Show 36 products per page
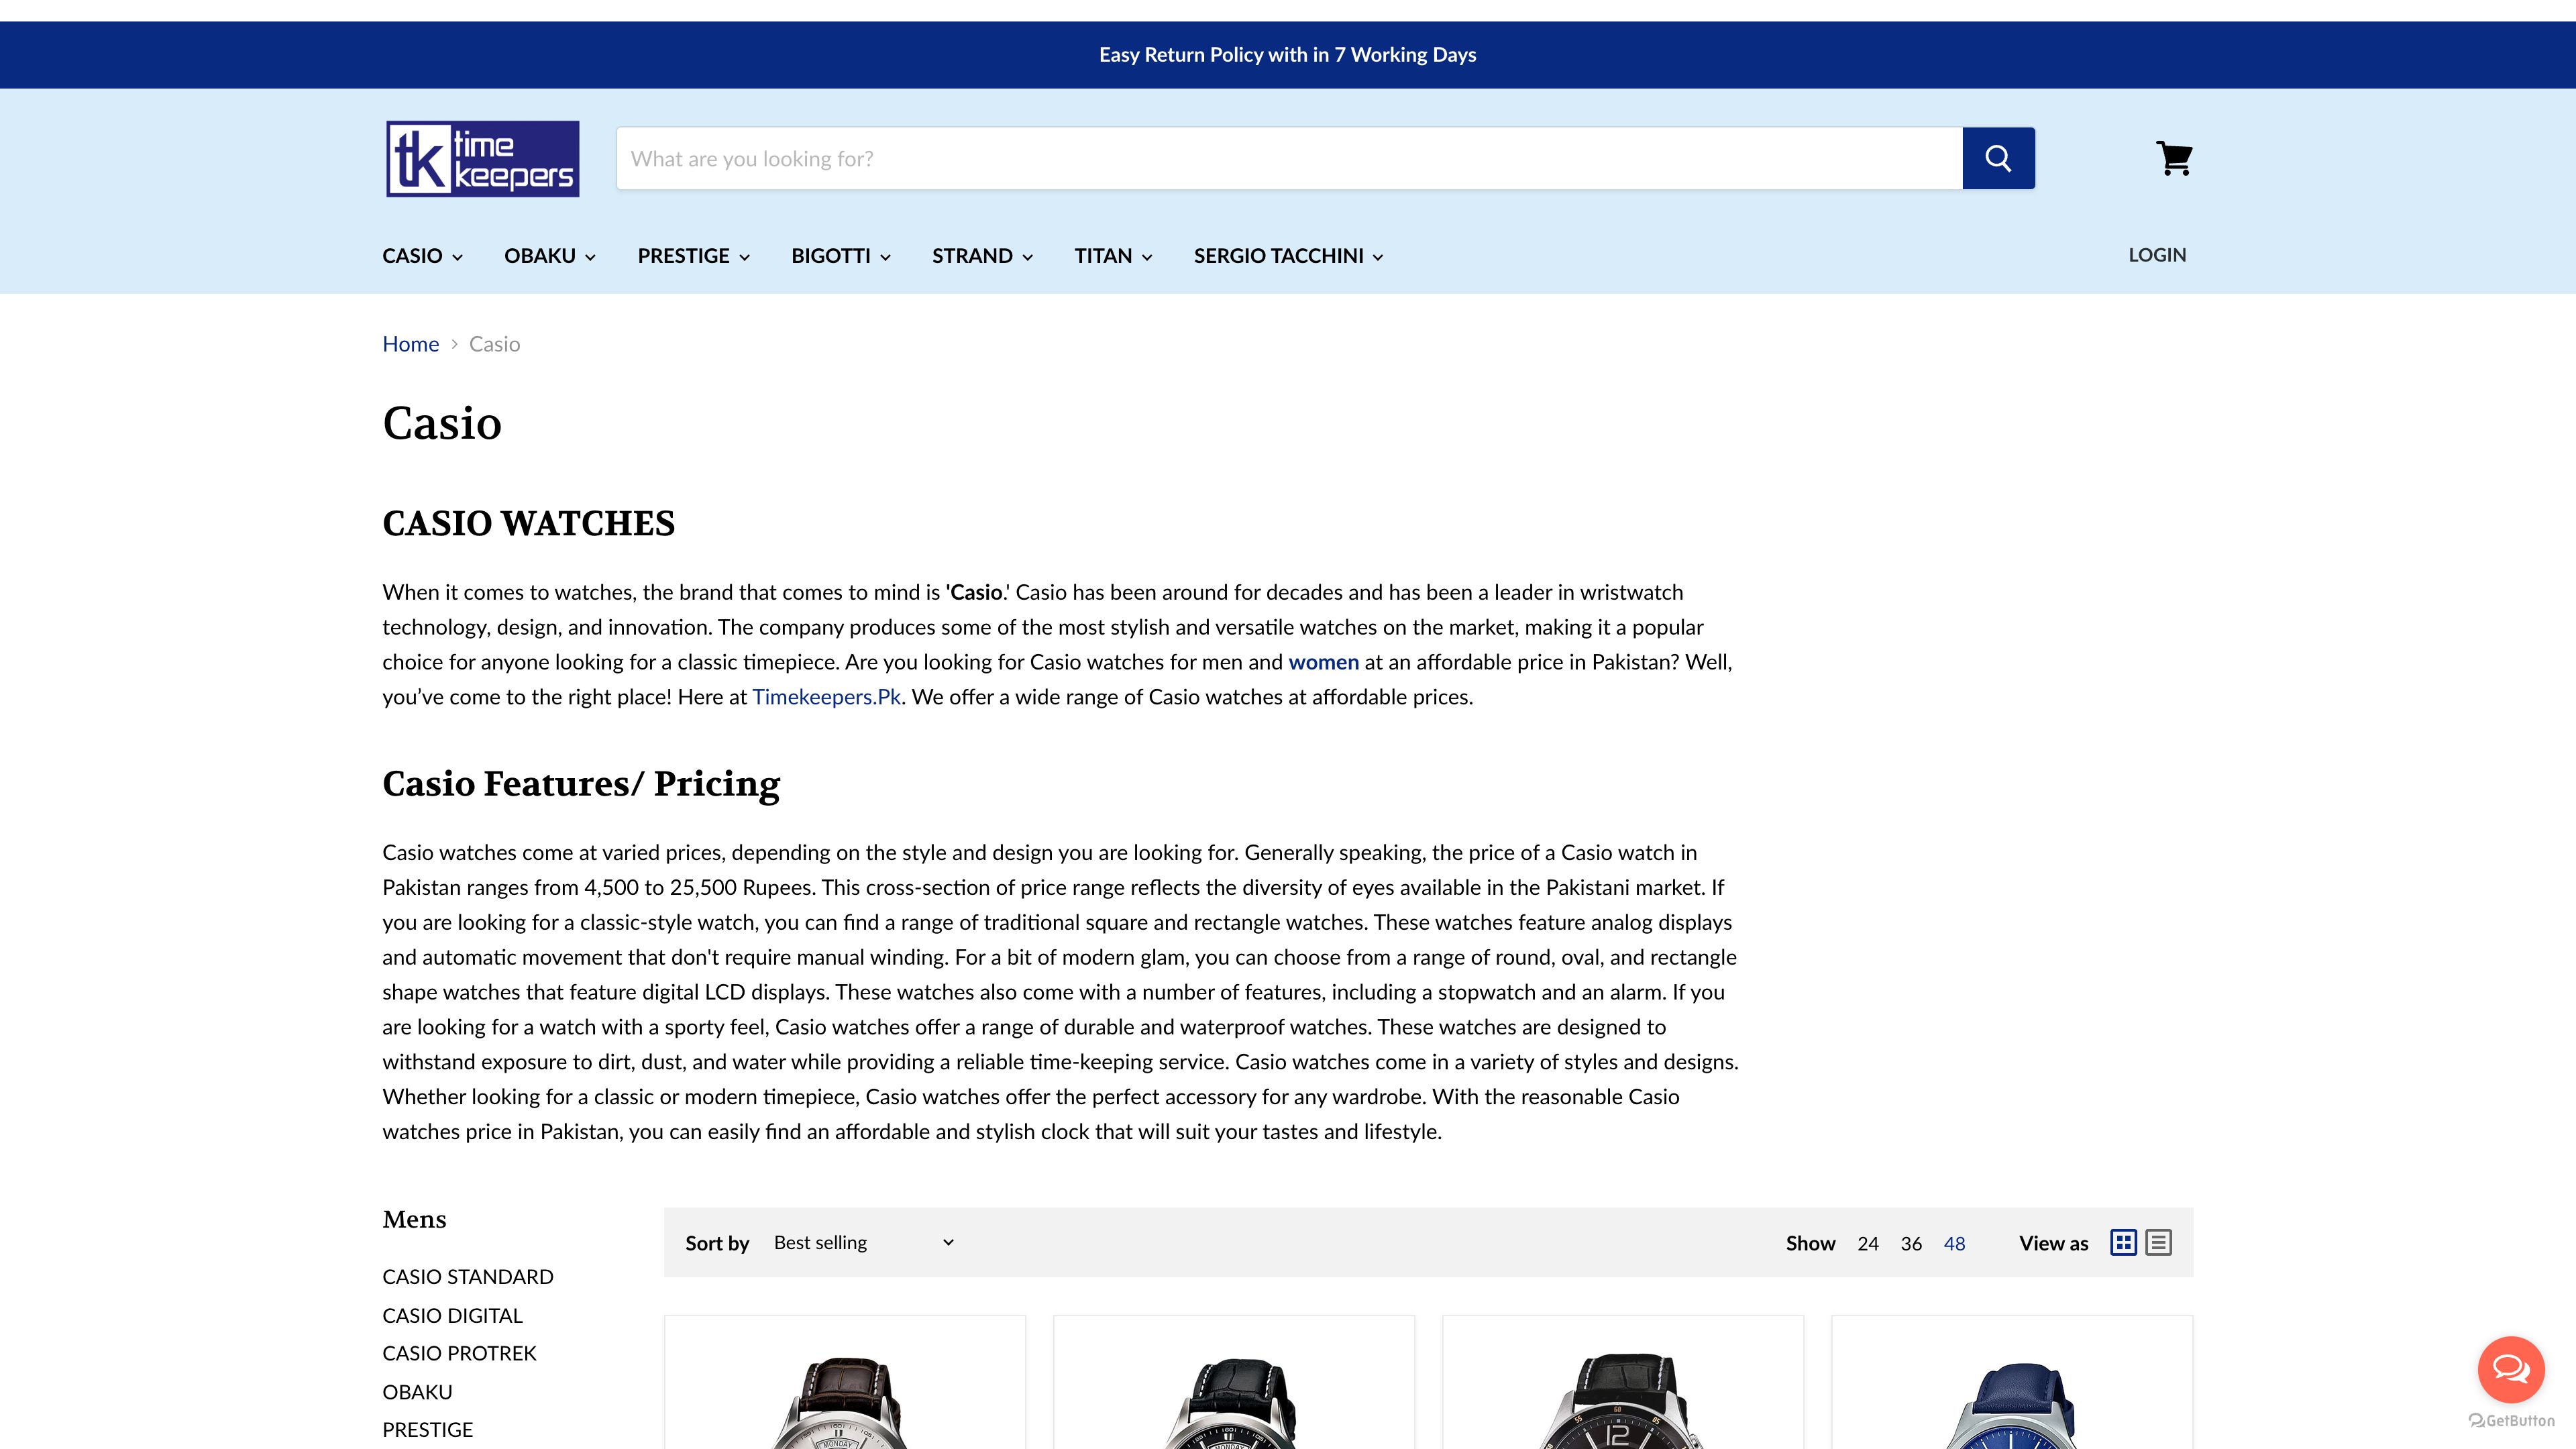Screen dimensions: 2576x1449 pos(1910,1243)
